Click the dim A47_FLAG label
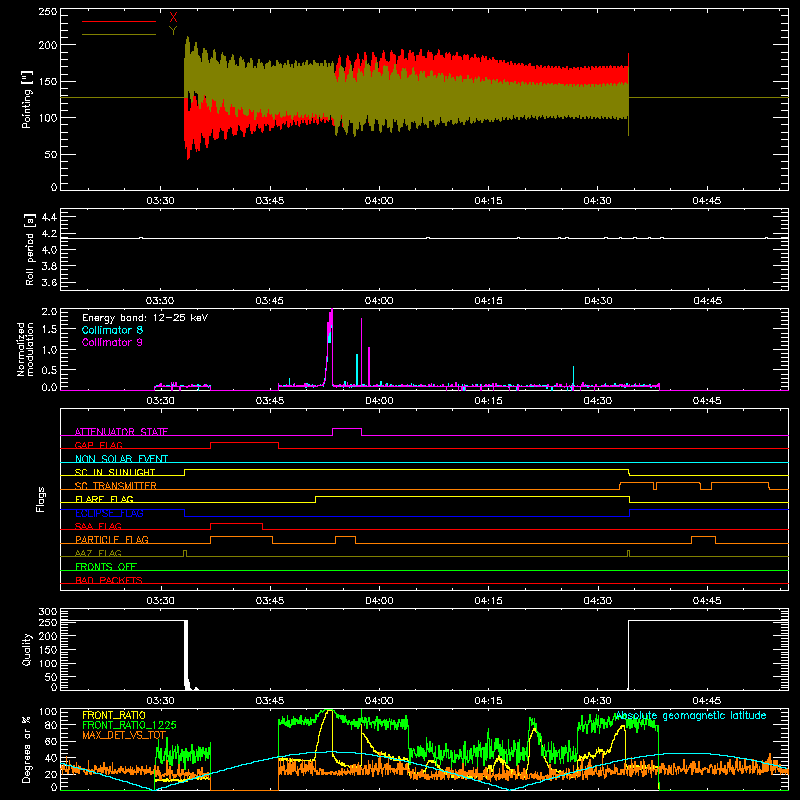Viewport: 800px width, 800px height. 98,553
